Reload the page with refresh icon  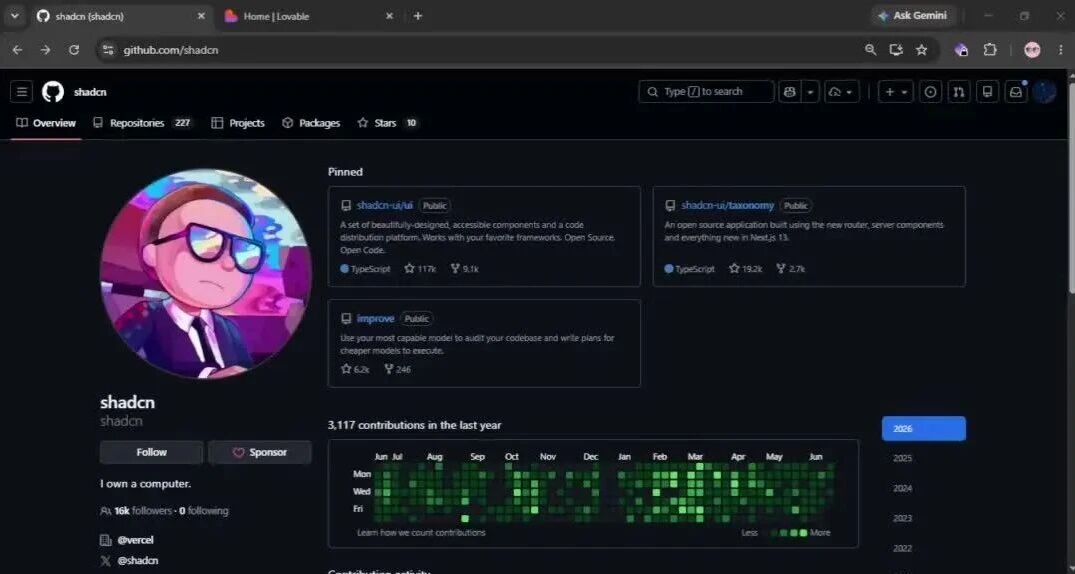tap(74, 50)
